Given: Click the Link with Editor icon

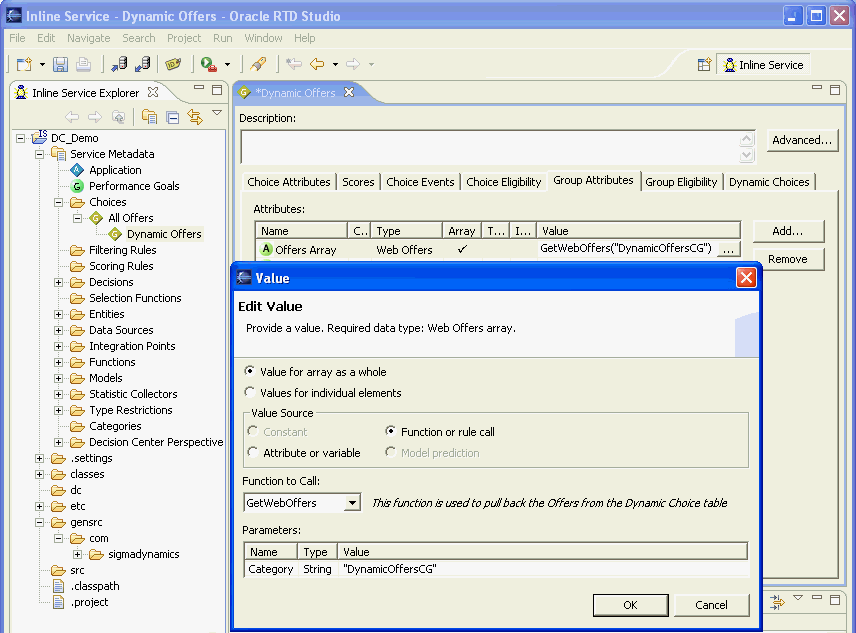Looking at the screenshot, I should [195, 117].
